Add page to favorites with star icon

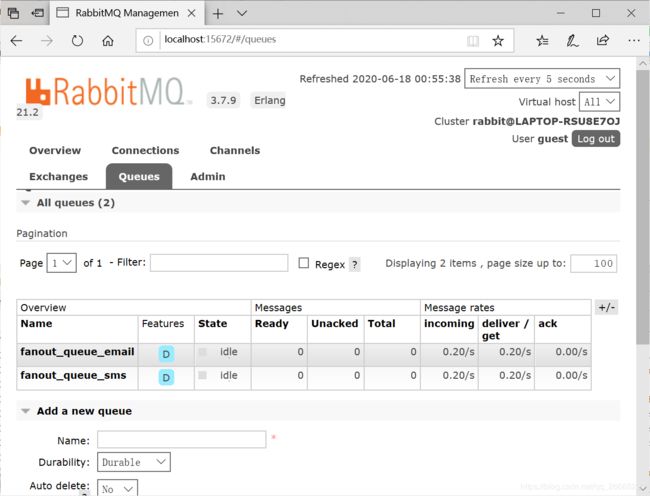498,41
